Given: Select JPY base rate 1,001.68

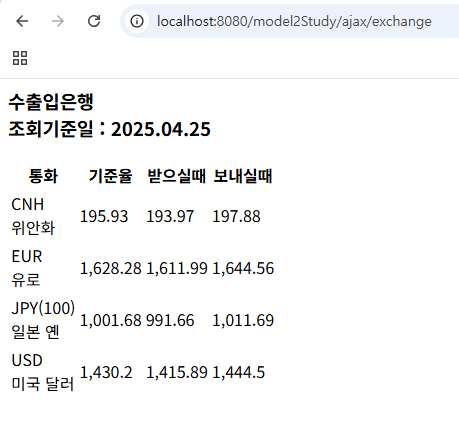Looking at the screenshot, I should pos(111,321).
